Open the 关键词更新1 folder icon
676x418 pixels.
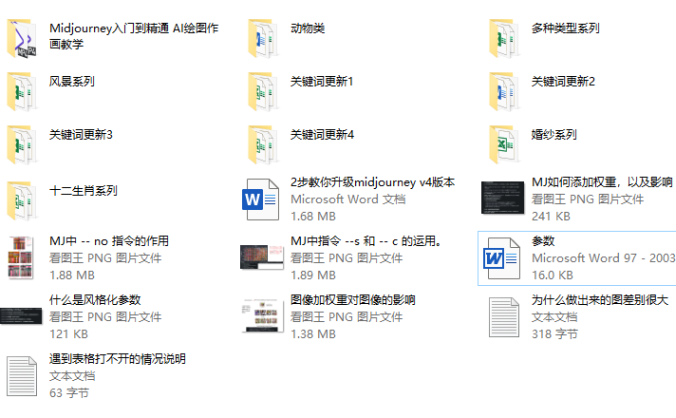click(263, 92)
